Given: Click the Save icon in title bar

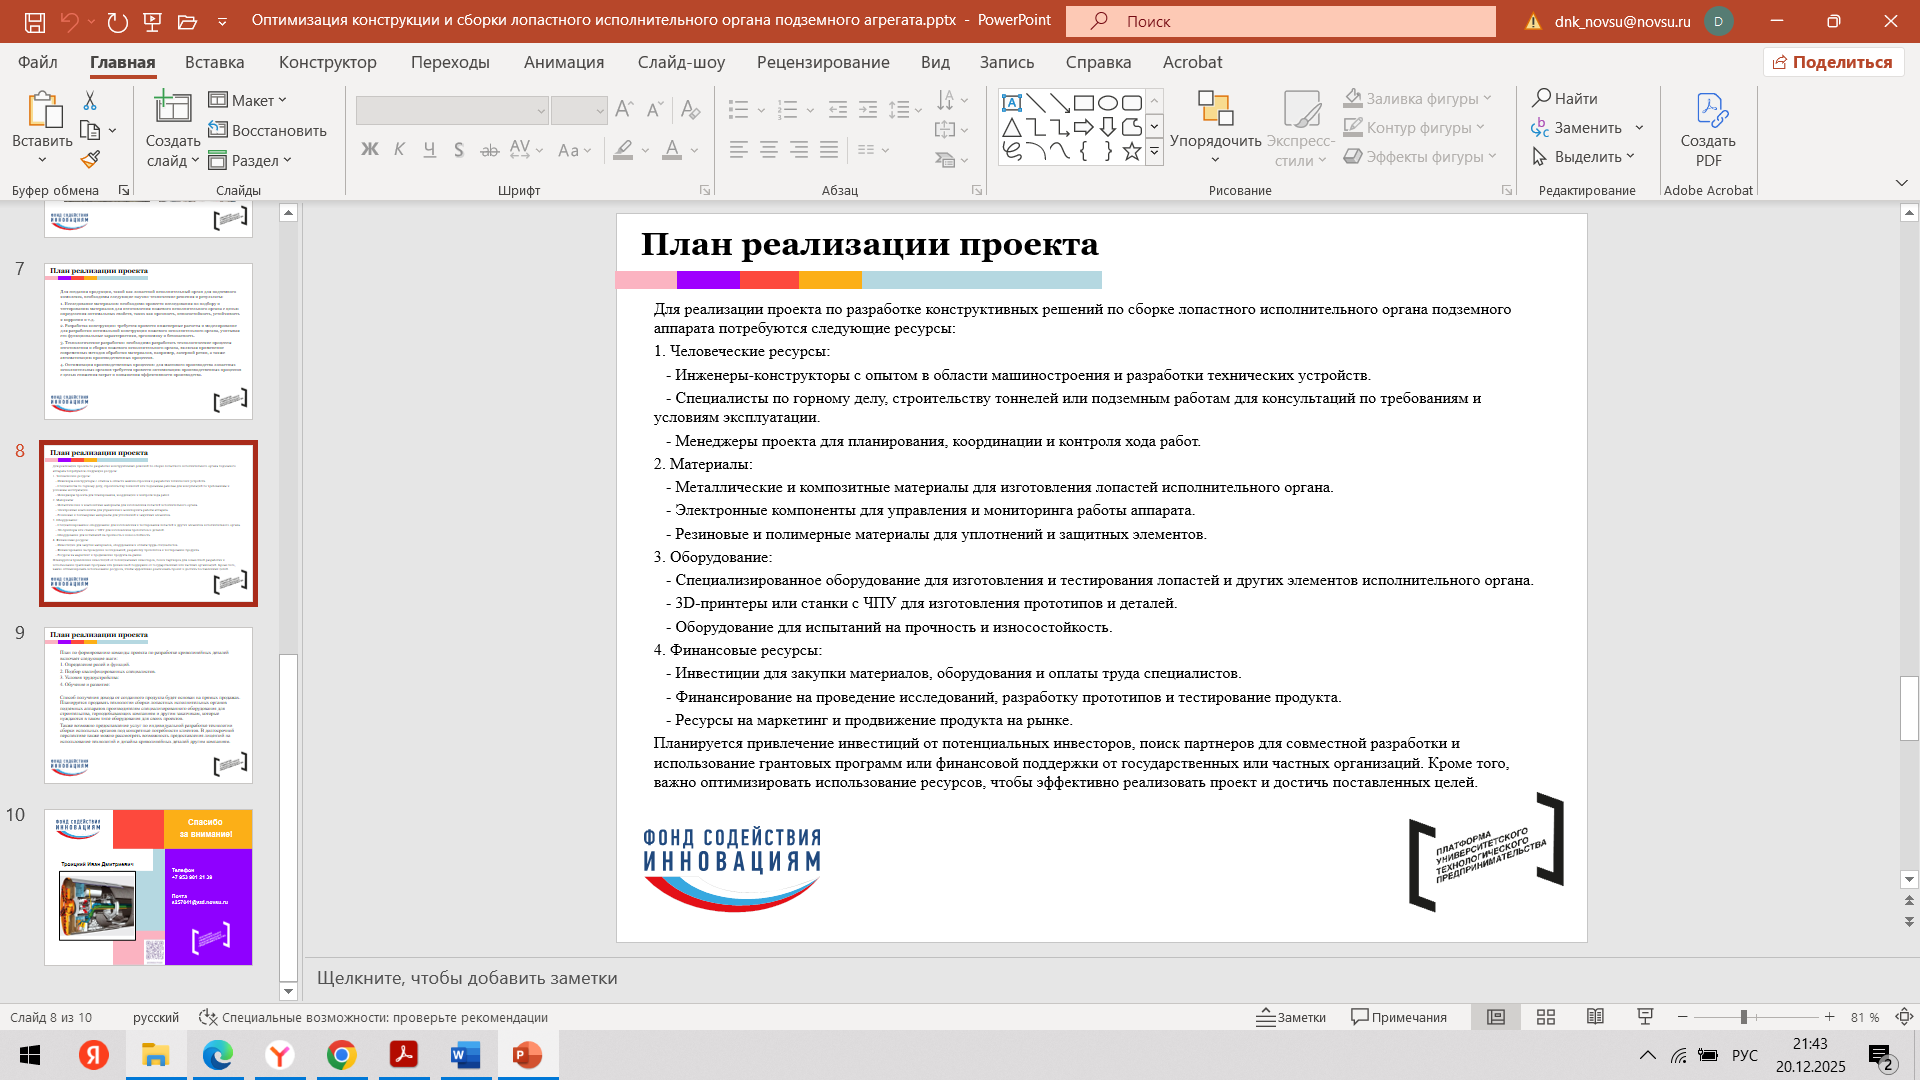Looking at the screenshot, I should (x=34, y=21).
